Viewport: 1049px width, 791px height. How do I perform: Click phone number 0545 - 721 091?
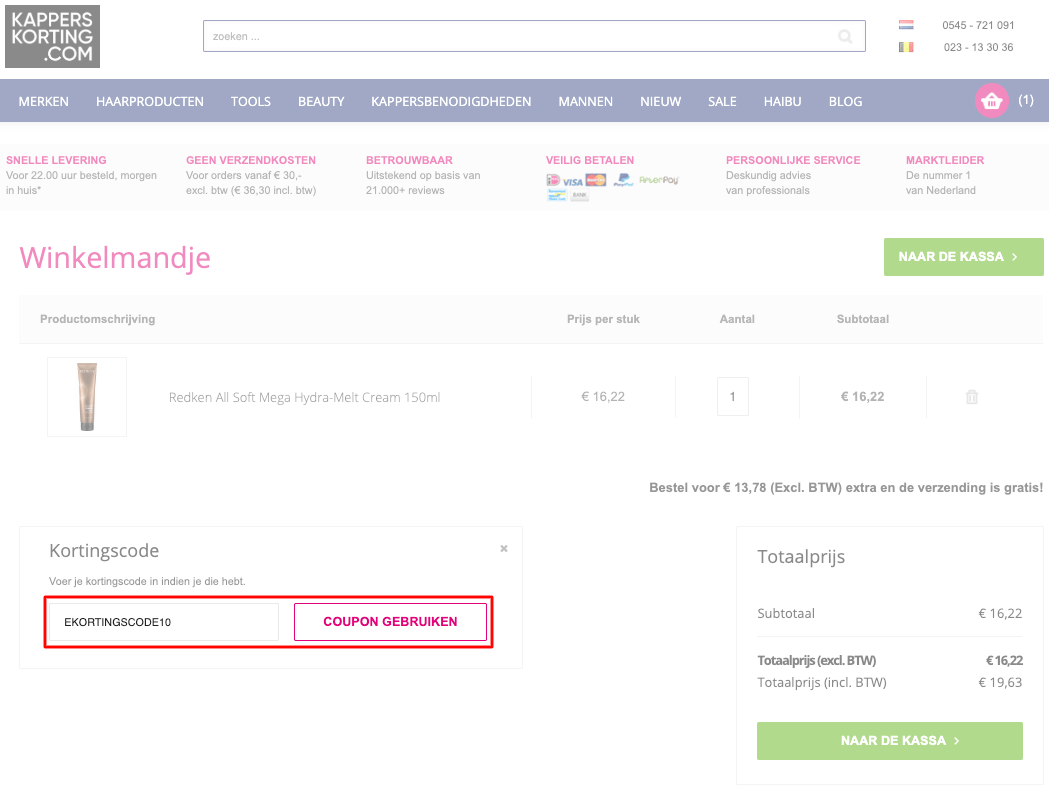click(978, 25)
